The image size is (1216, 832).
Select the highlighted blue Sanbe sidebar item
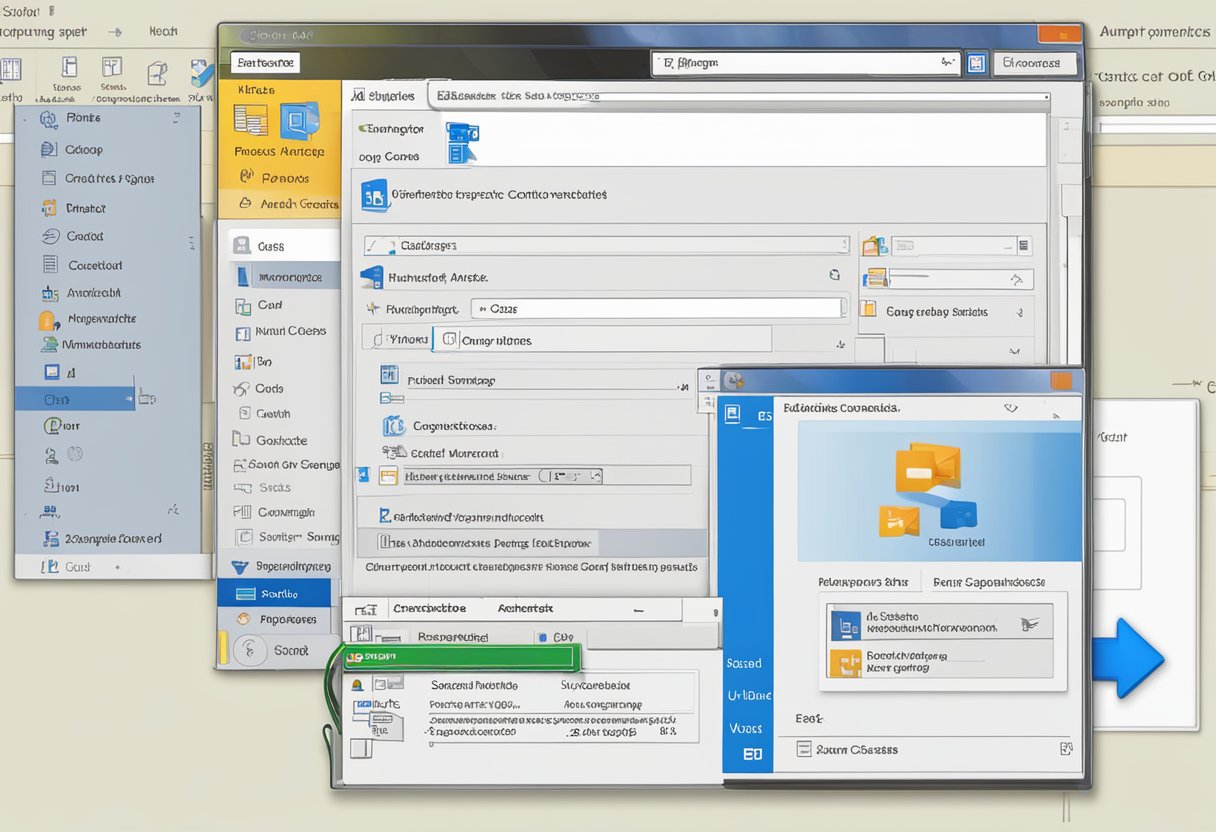point(274,594)
